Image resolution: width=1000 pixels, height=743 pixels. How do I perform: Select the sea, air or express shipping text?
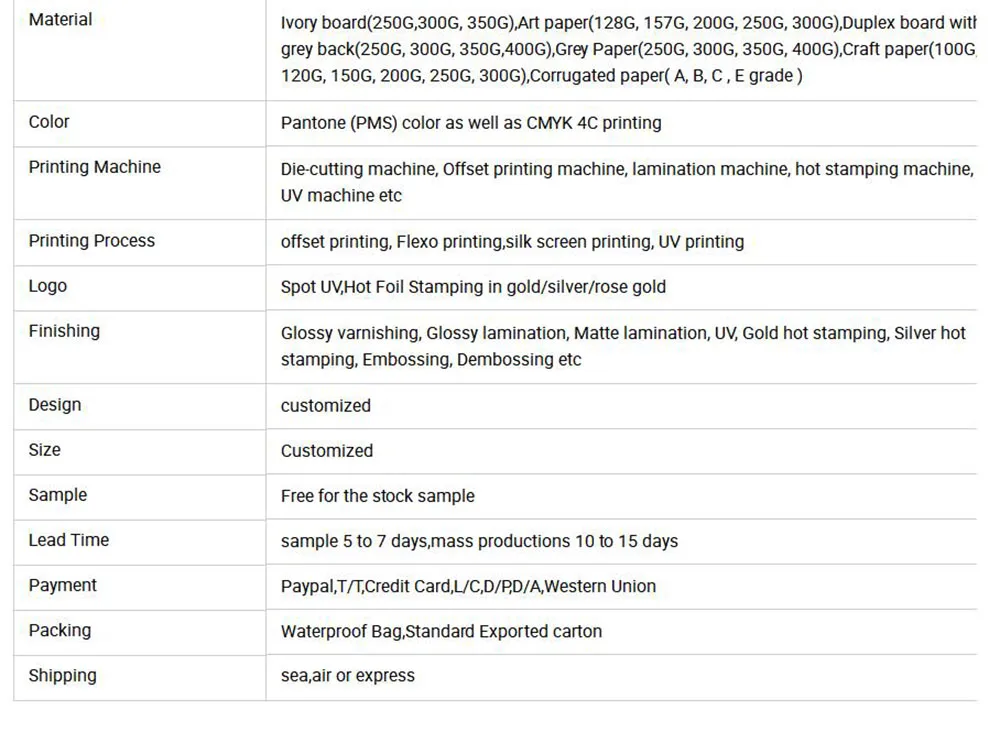347,676
